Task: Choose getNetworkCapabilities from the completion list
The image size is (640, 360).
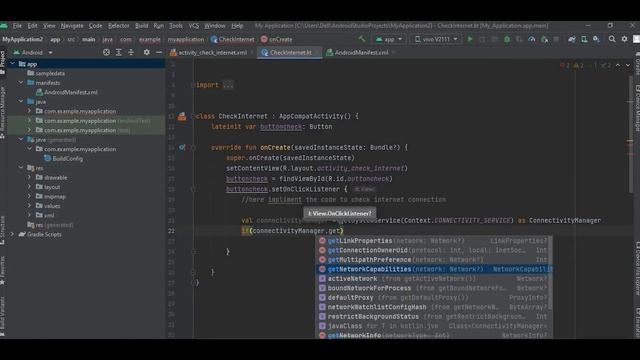Action: tap(434, 269)
